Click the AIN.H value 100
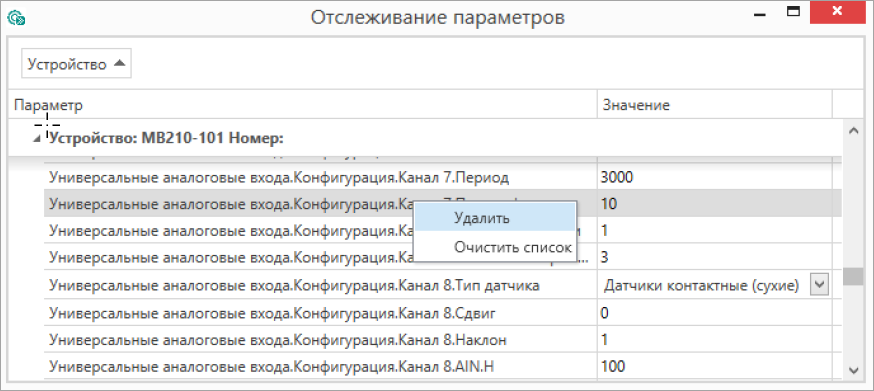 613,366
